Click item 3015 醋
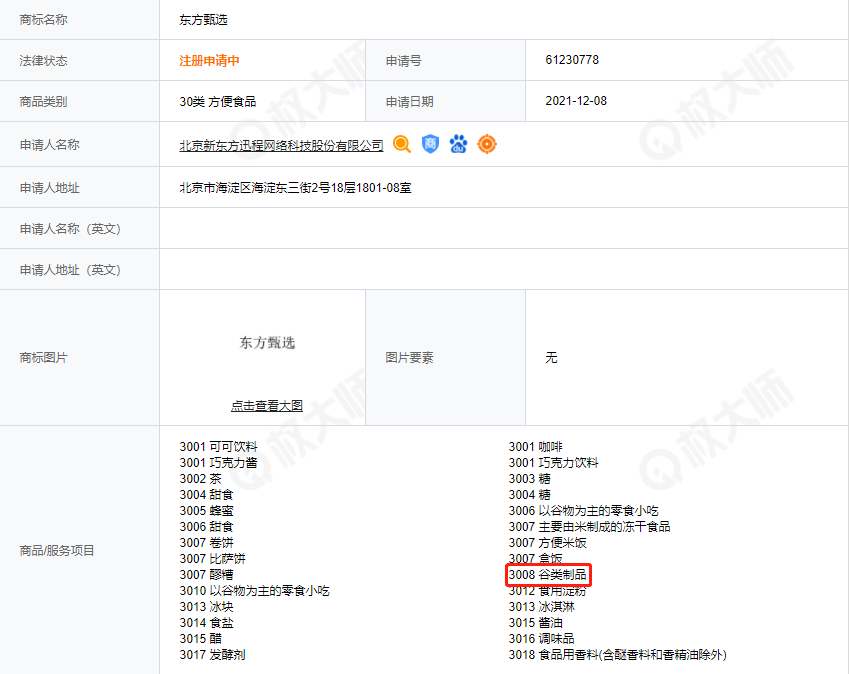 [200, 639]
